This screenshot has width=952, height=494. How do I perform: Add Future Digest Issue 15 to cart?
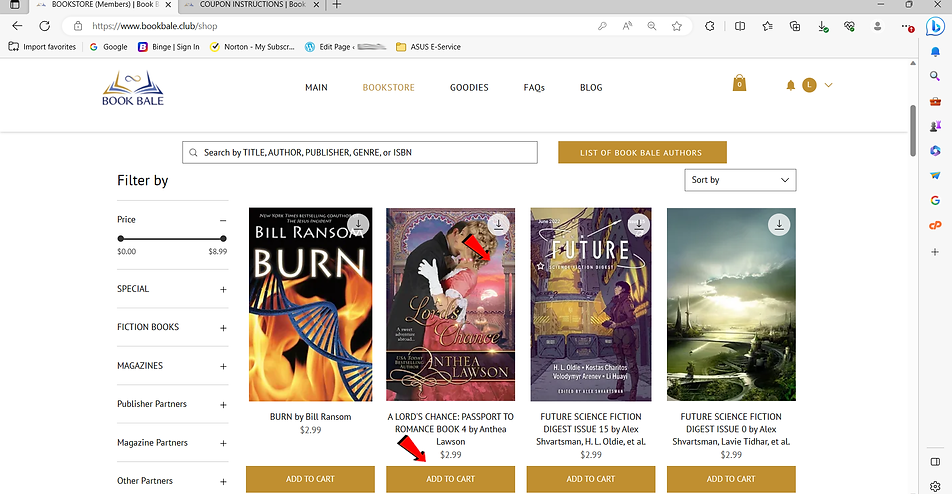click(591, 479)
